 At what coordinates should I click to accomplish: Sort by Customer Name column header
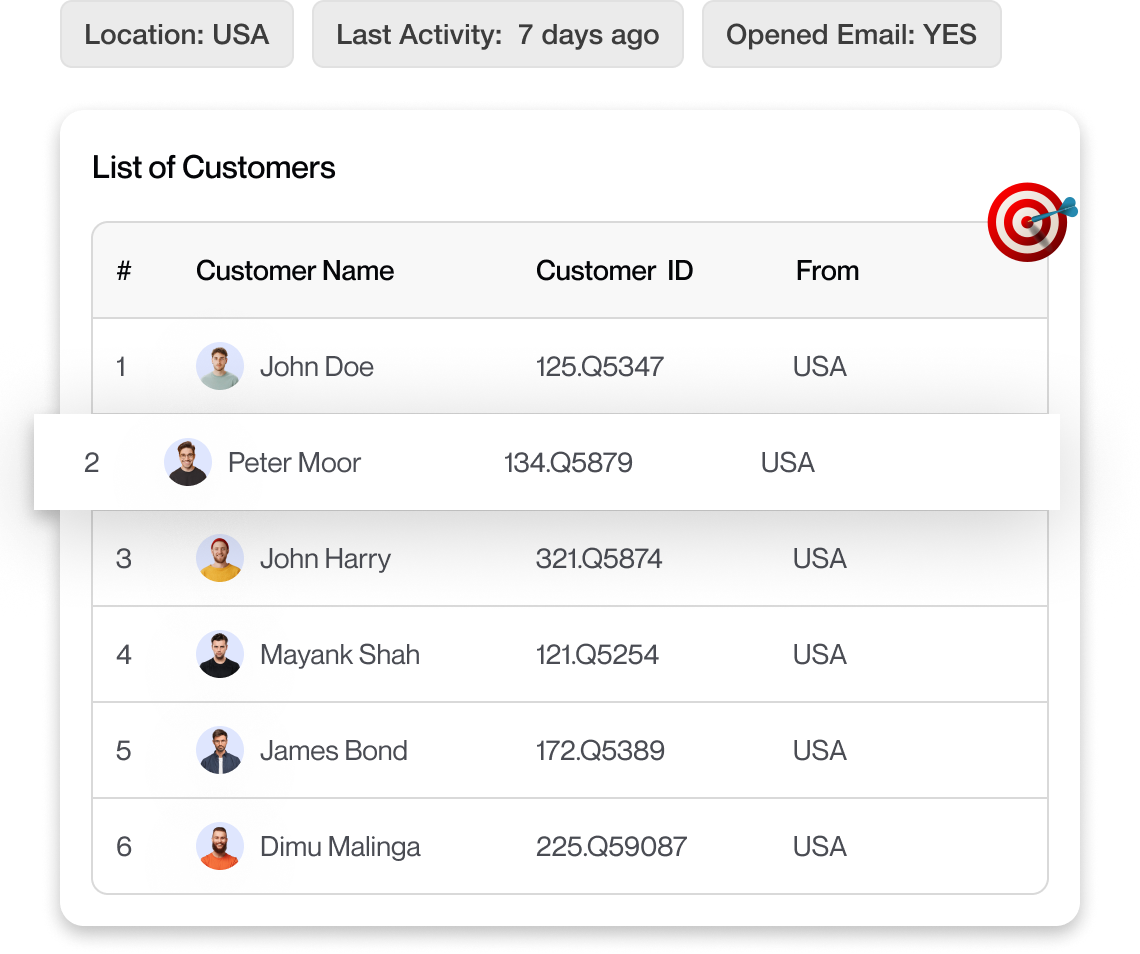point(295,271)
